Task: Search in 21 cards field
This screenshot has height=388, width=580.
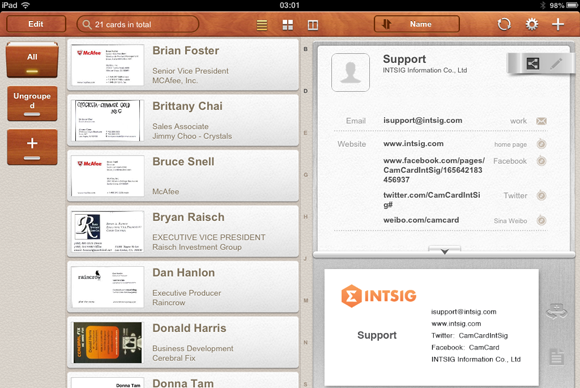Action: pos(138,24)
